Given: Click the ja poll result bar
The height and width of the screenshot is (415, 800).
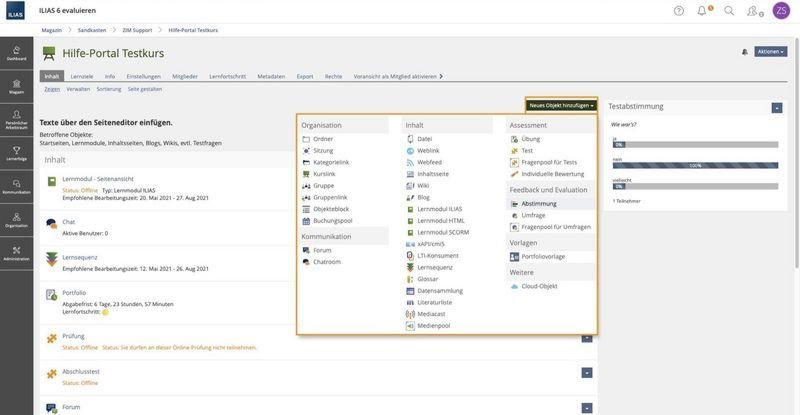Looking at the screenshot, I should coord(695,144).
